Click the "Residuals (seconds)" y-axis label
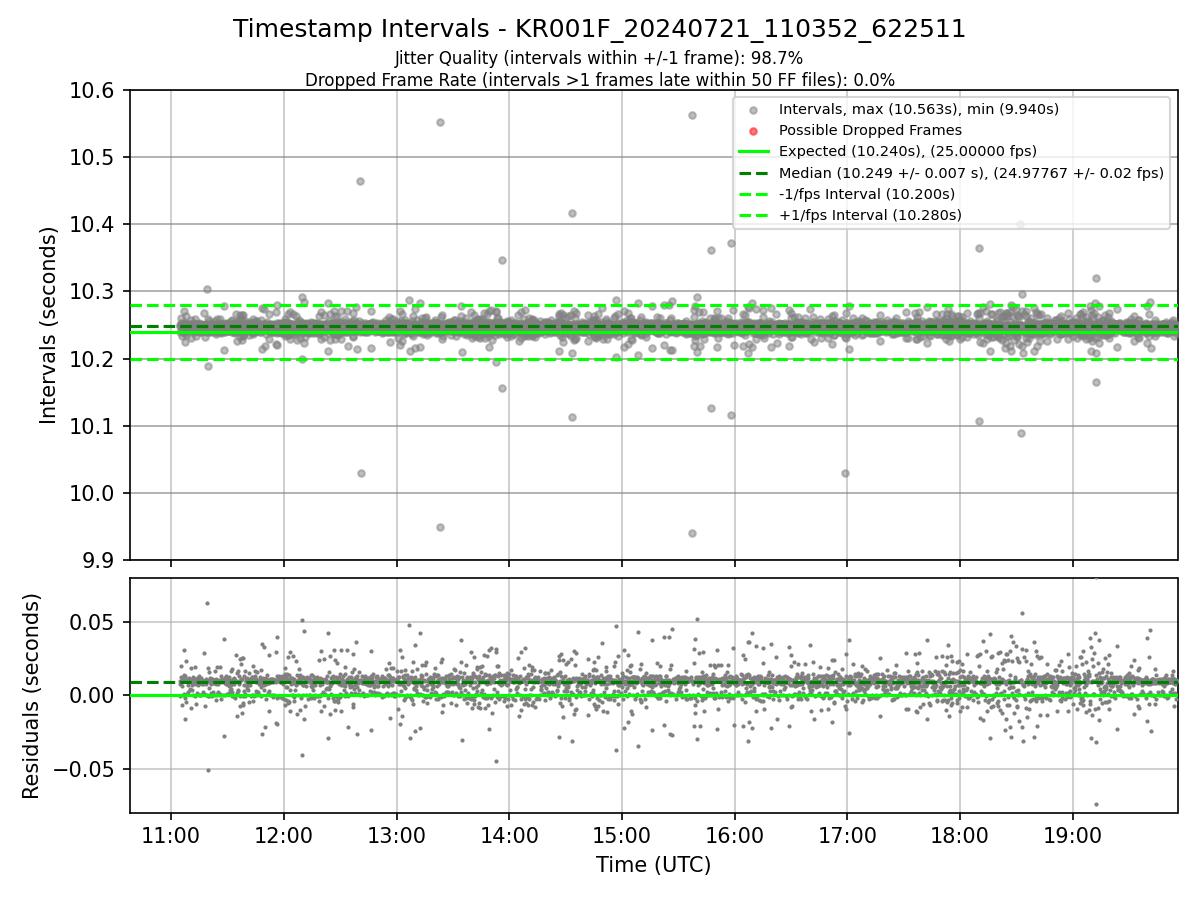 pyautogui.click(x=31, y=696)
